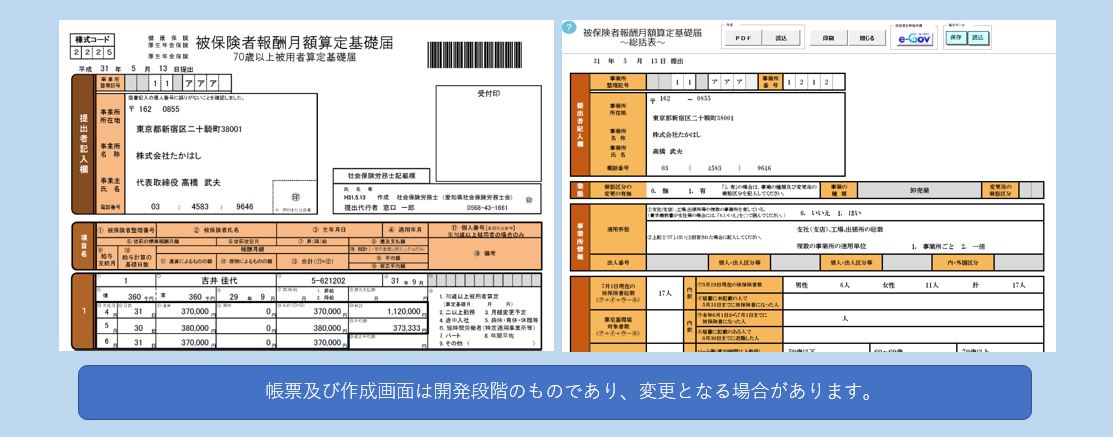Click 代表取締役 高橋 武夫 on left form
The width and height of the screenshot is (1113, 437).
point(178,183)
